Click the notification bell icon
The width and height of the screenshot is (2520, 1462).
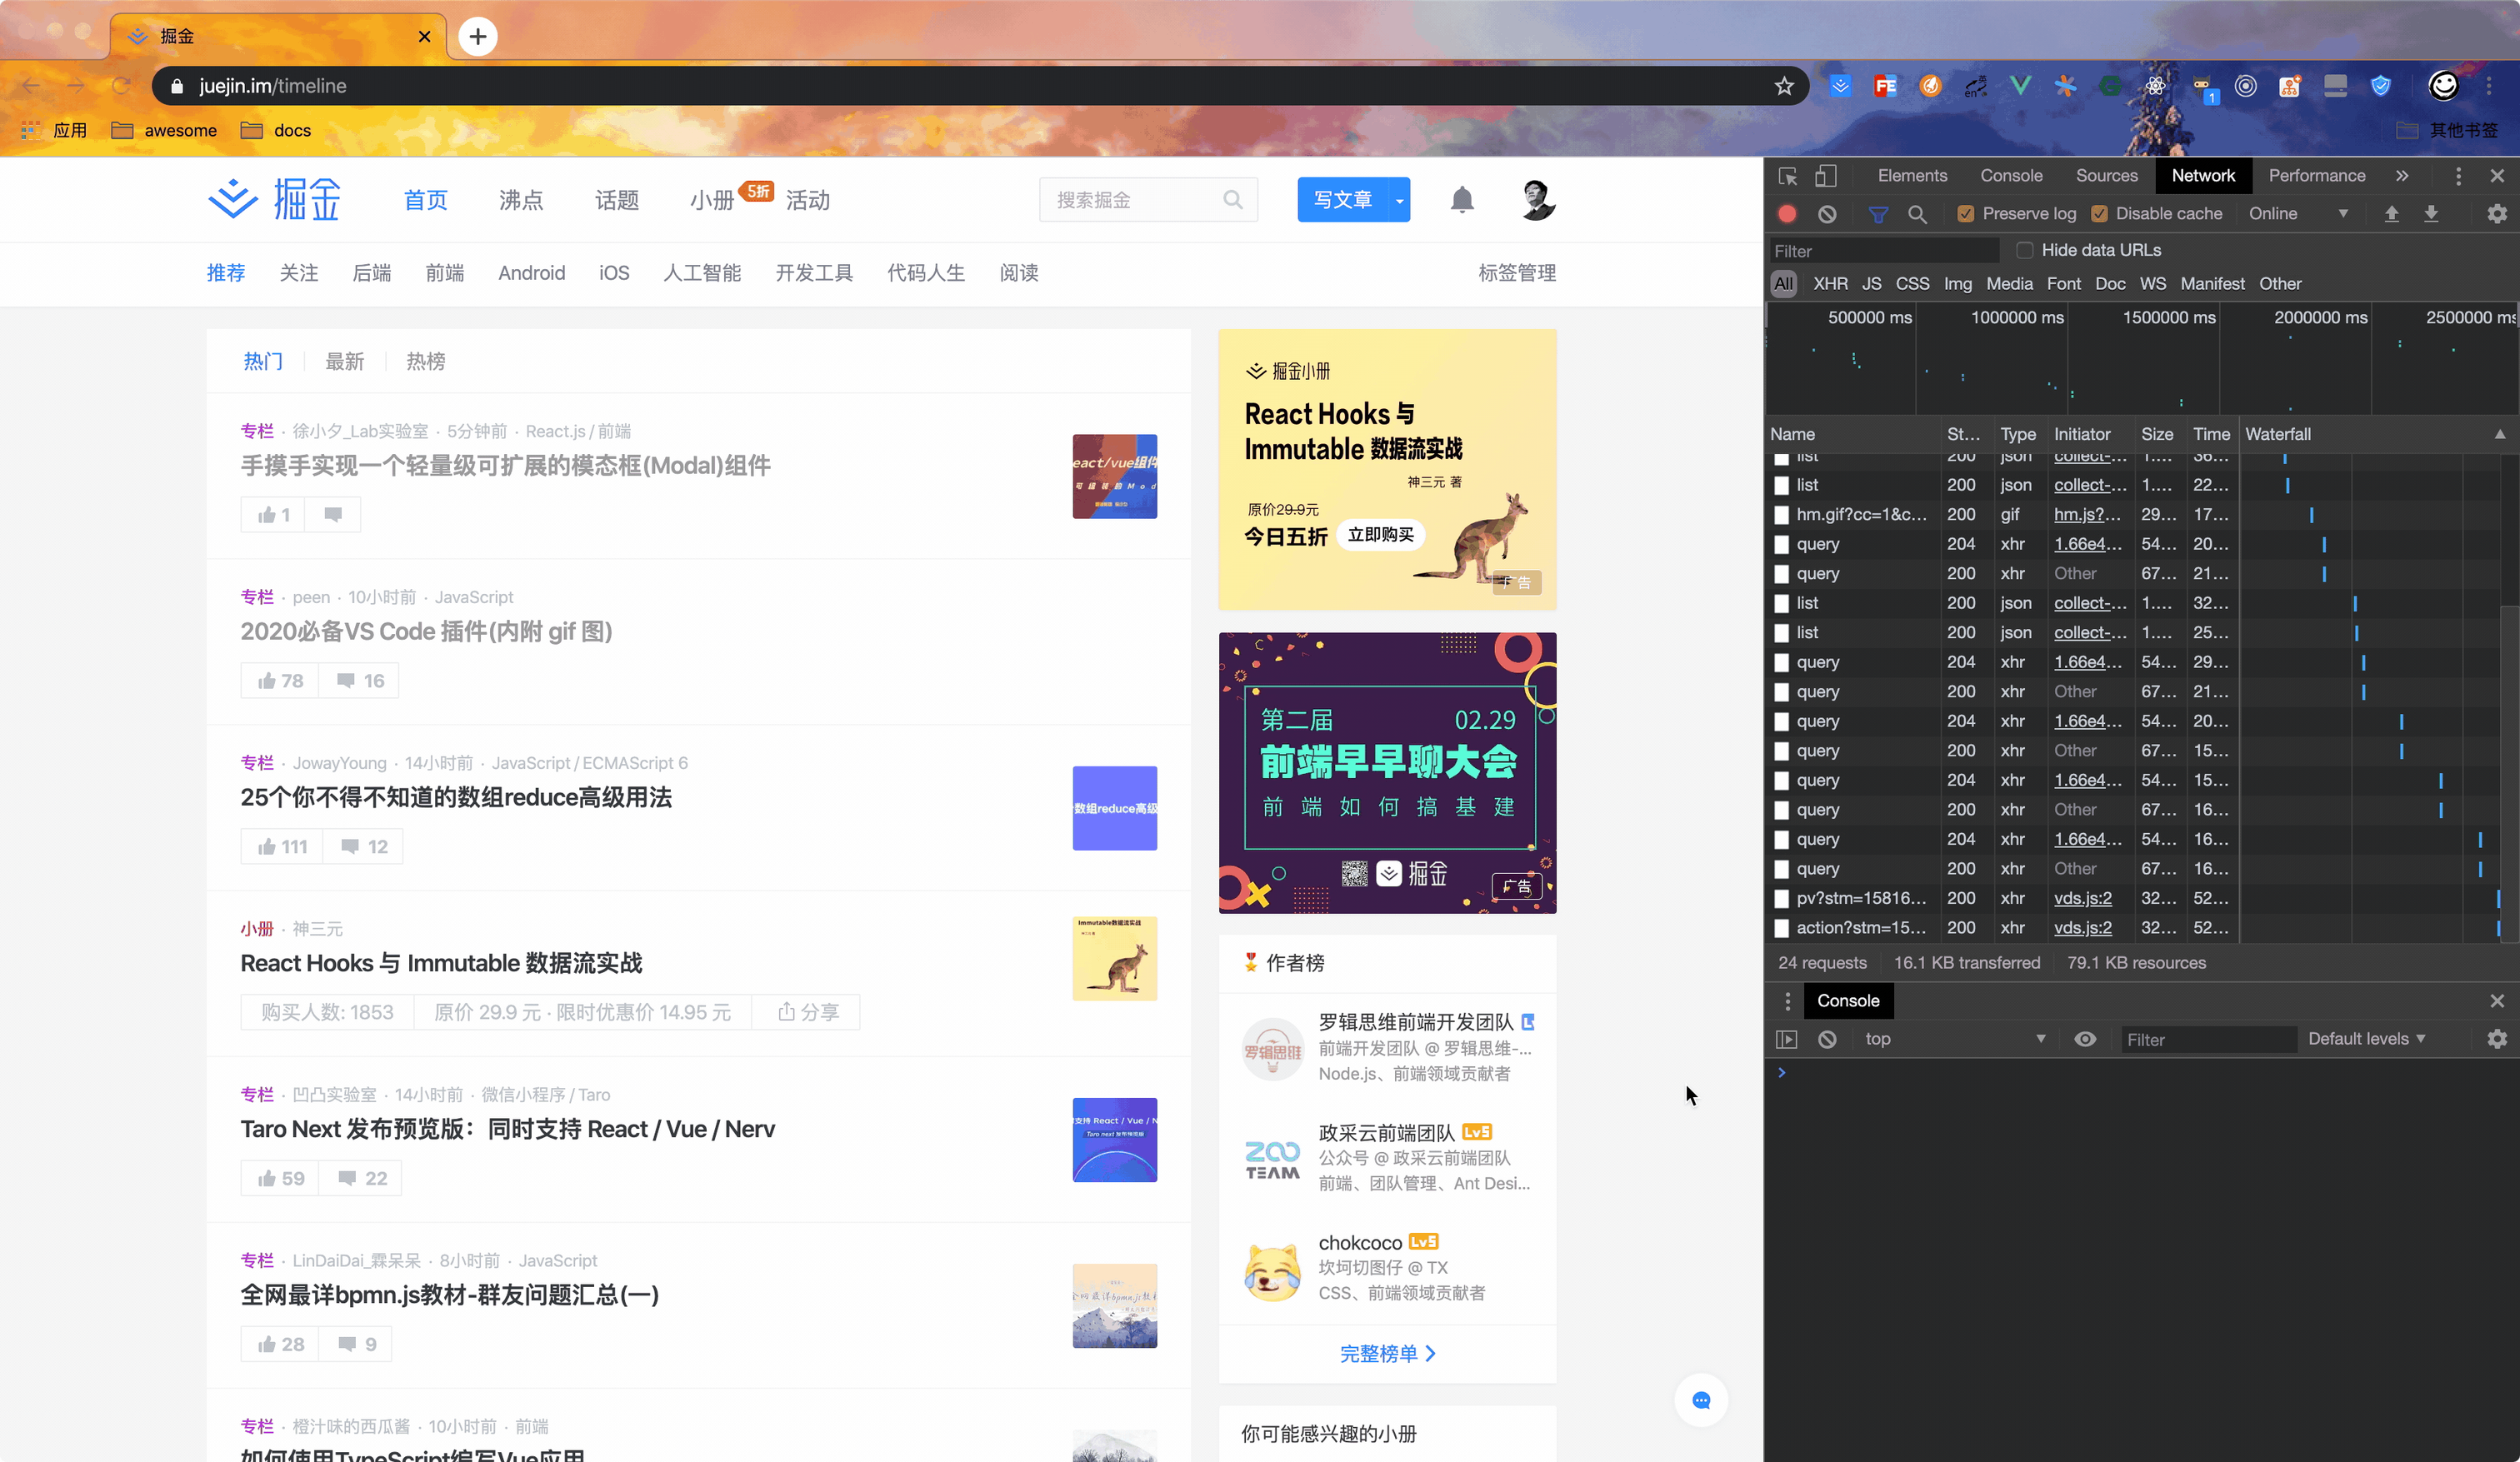[1462, 200]
